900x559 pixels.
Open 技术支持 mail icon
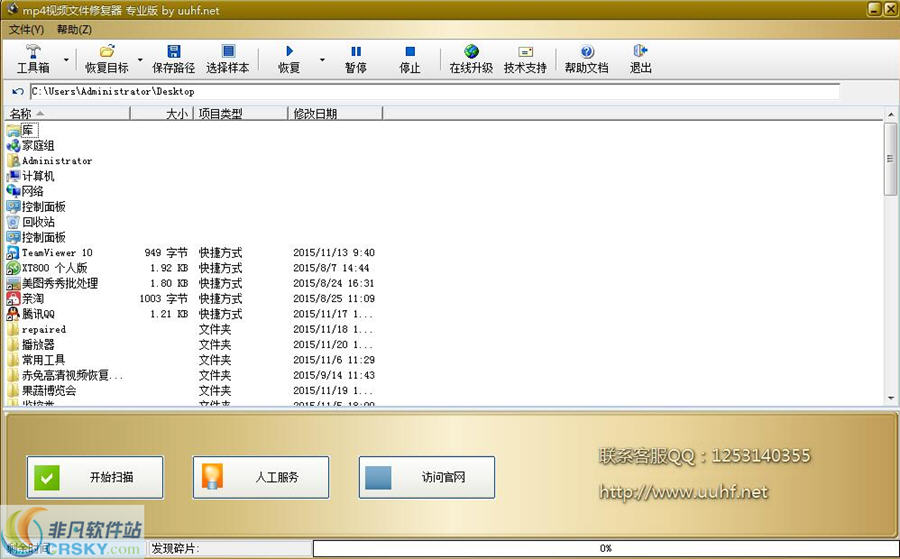525,52
